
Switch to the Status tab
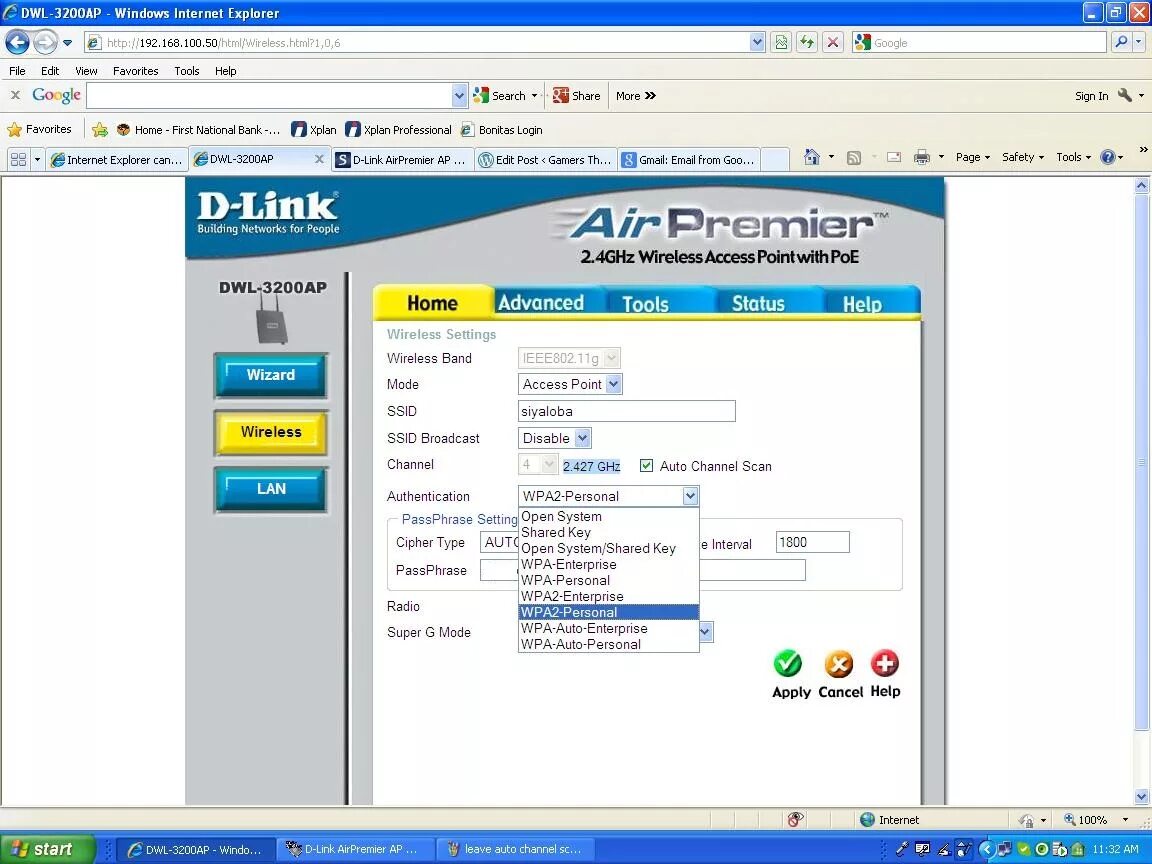click(758, 303)
